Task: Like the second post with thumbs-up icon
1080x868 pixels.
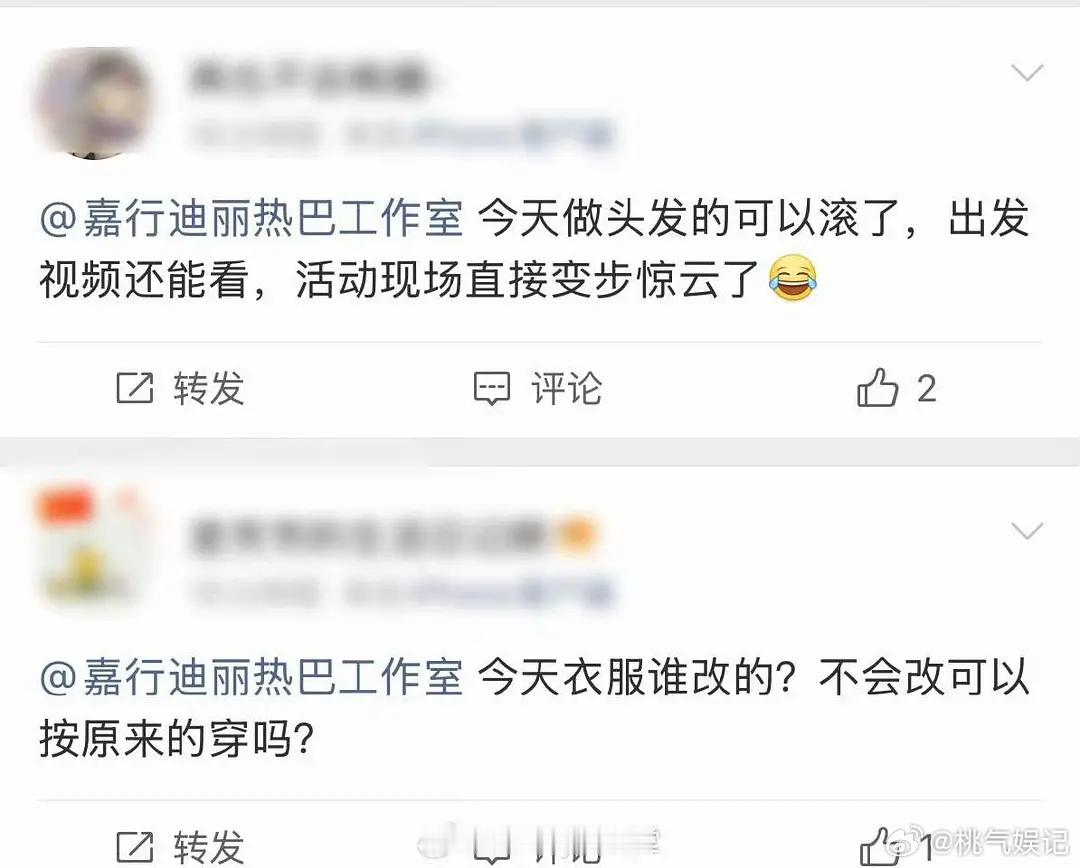Action: [878, 846]
